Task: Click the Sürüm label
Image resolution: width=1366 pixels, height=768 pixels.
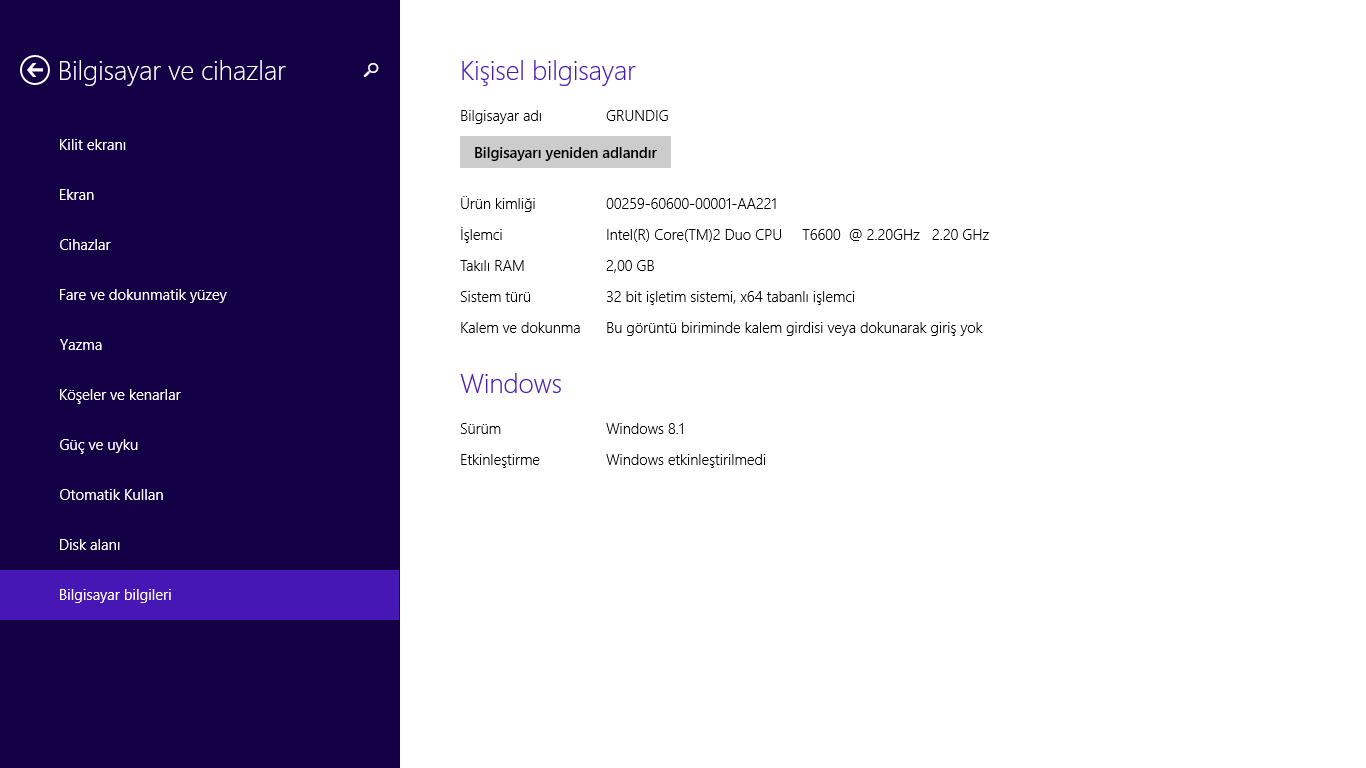Action: point(480,429)
